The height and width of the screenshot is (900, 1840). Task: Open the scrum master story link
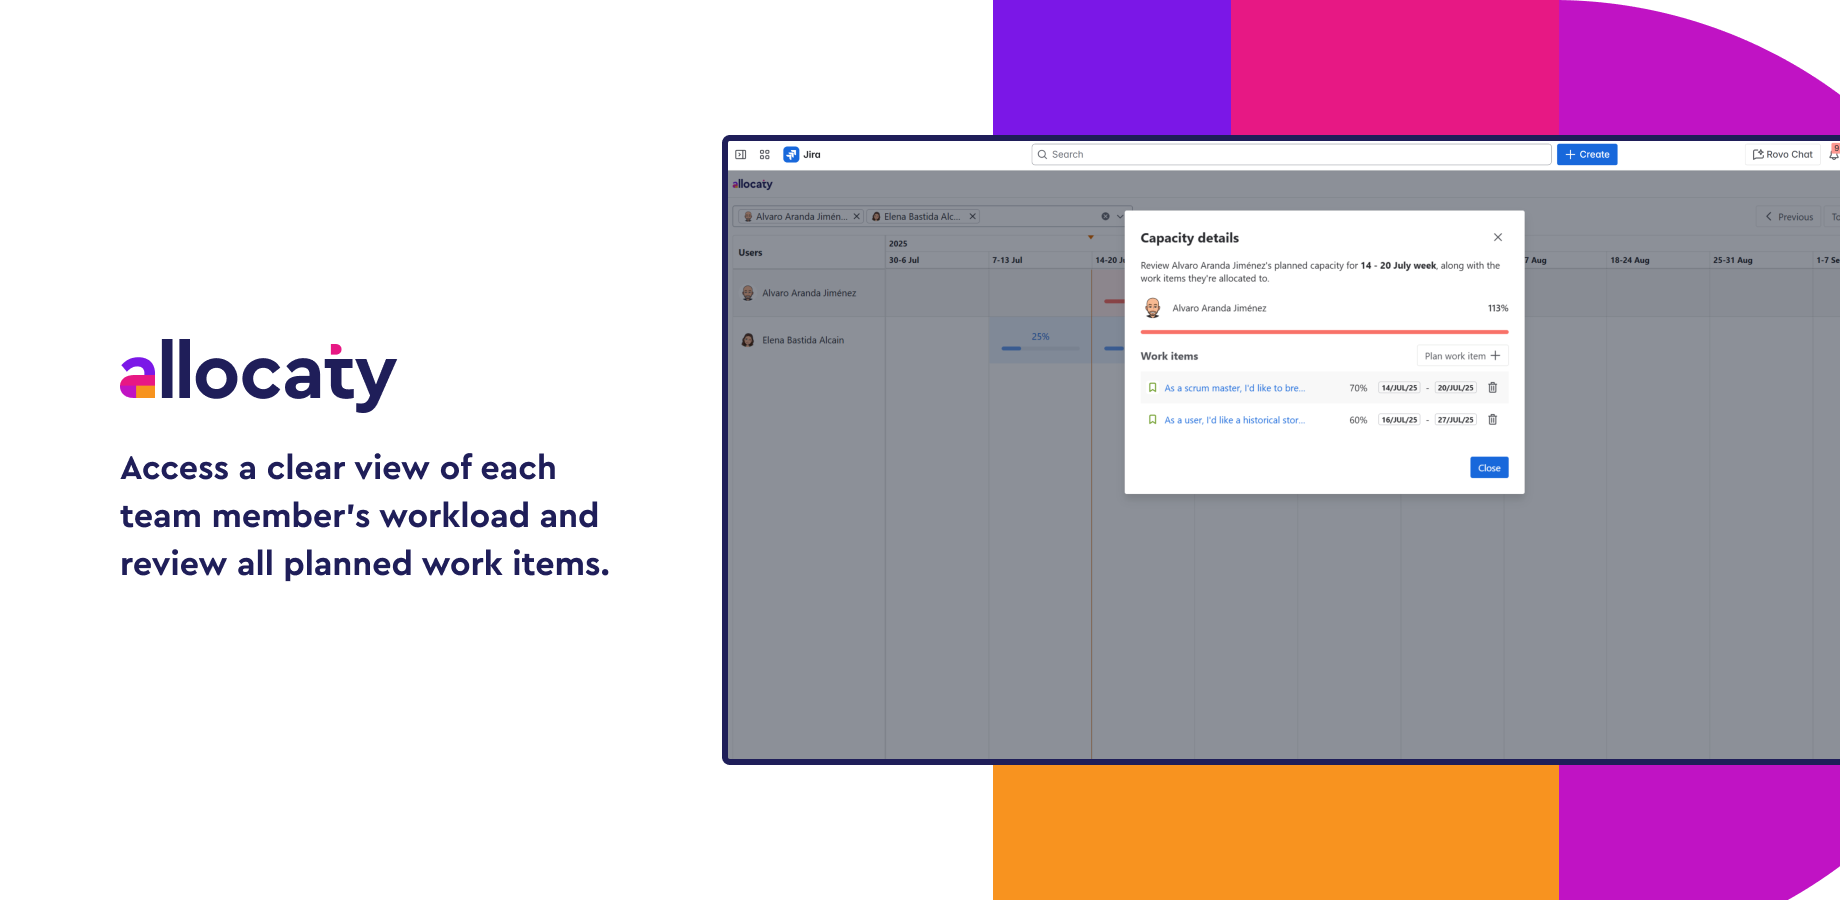(1235, 388)
